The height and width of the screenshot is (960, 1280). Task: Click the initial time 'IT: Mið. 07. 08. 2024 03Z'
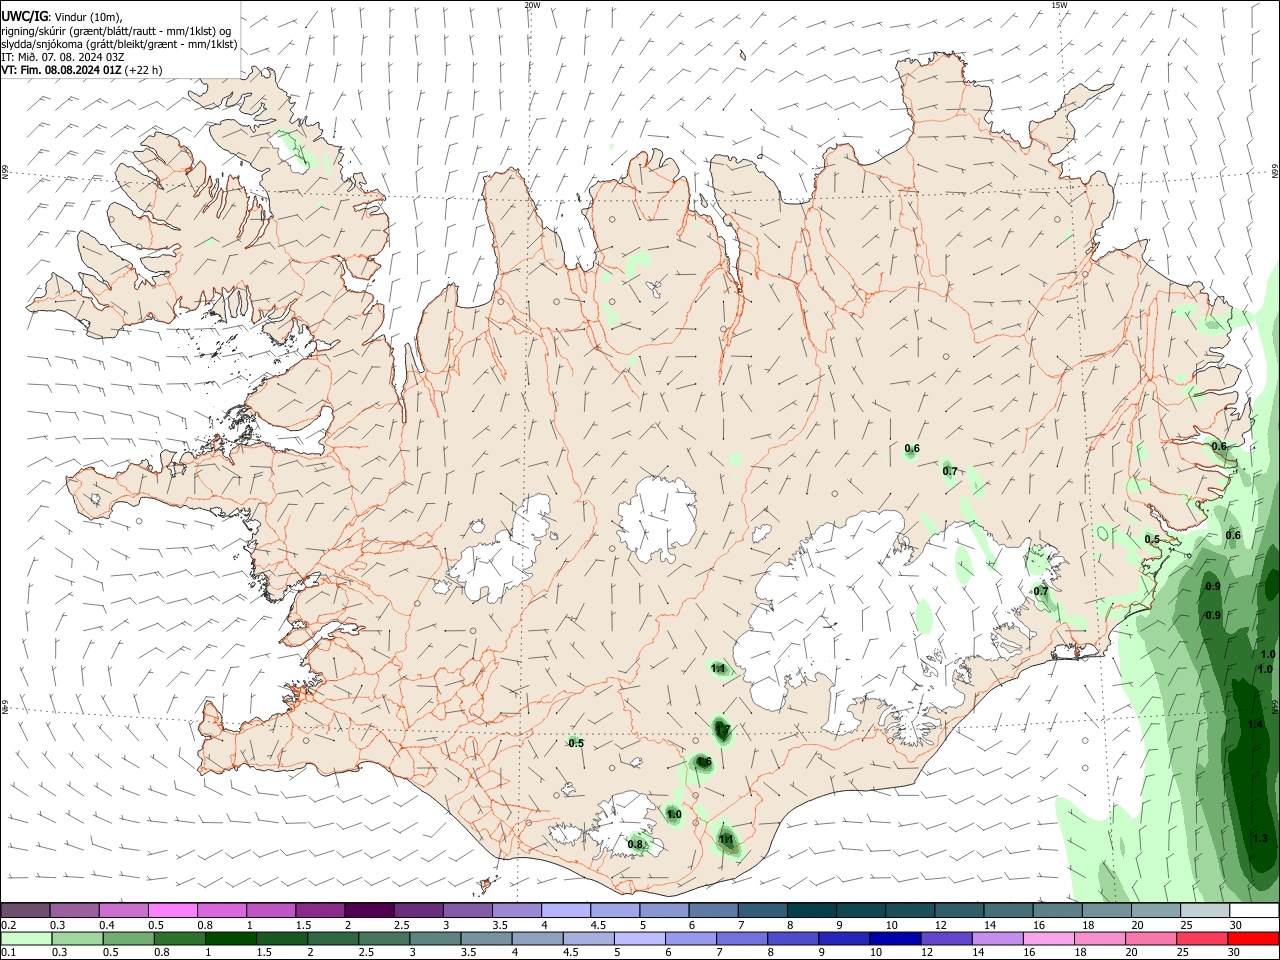(x=62, y=57)
